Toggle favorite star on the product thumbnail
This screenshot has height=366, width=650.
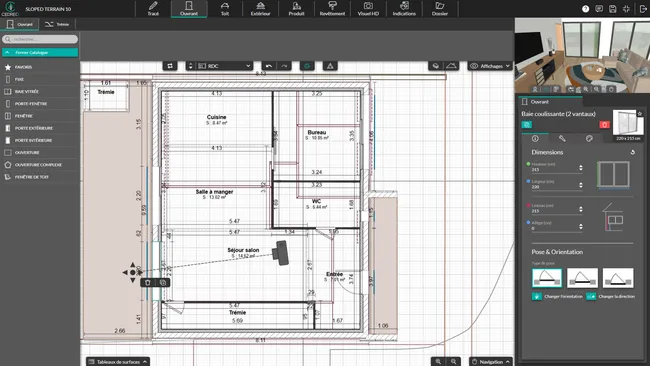[640, 113]
